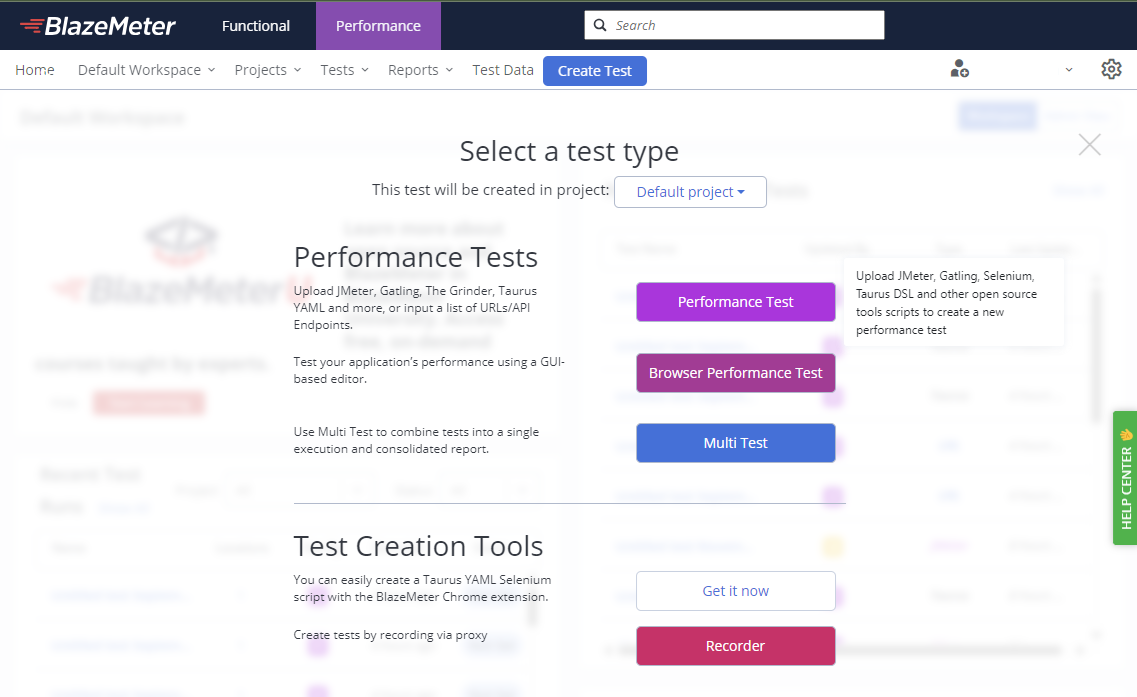Image resolution: width=1137 pixels, height=697 pixels.
Task: Select the Performance Test button
Action: point(735,302)
